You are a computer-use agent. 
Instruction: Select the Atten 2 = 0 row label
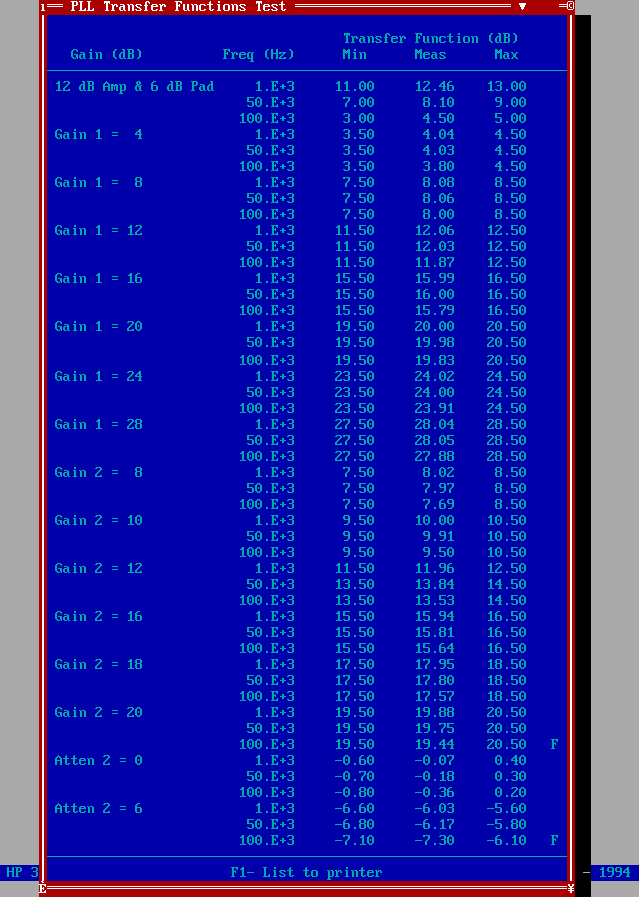pyautogui.click(x=98, y=761)
